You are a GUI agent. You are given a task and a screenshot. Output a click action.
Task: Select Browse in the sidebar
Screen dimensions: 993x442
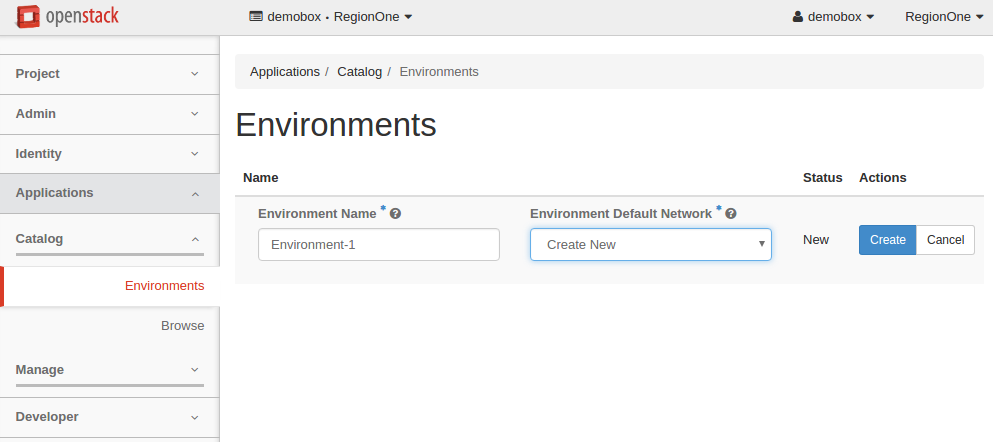pos(182,326)
